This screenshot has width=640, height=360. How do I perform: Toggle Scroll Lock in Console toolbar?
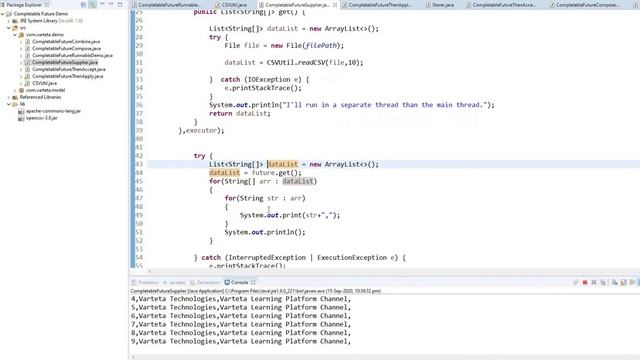pos(623,282)
